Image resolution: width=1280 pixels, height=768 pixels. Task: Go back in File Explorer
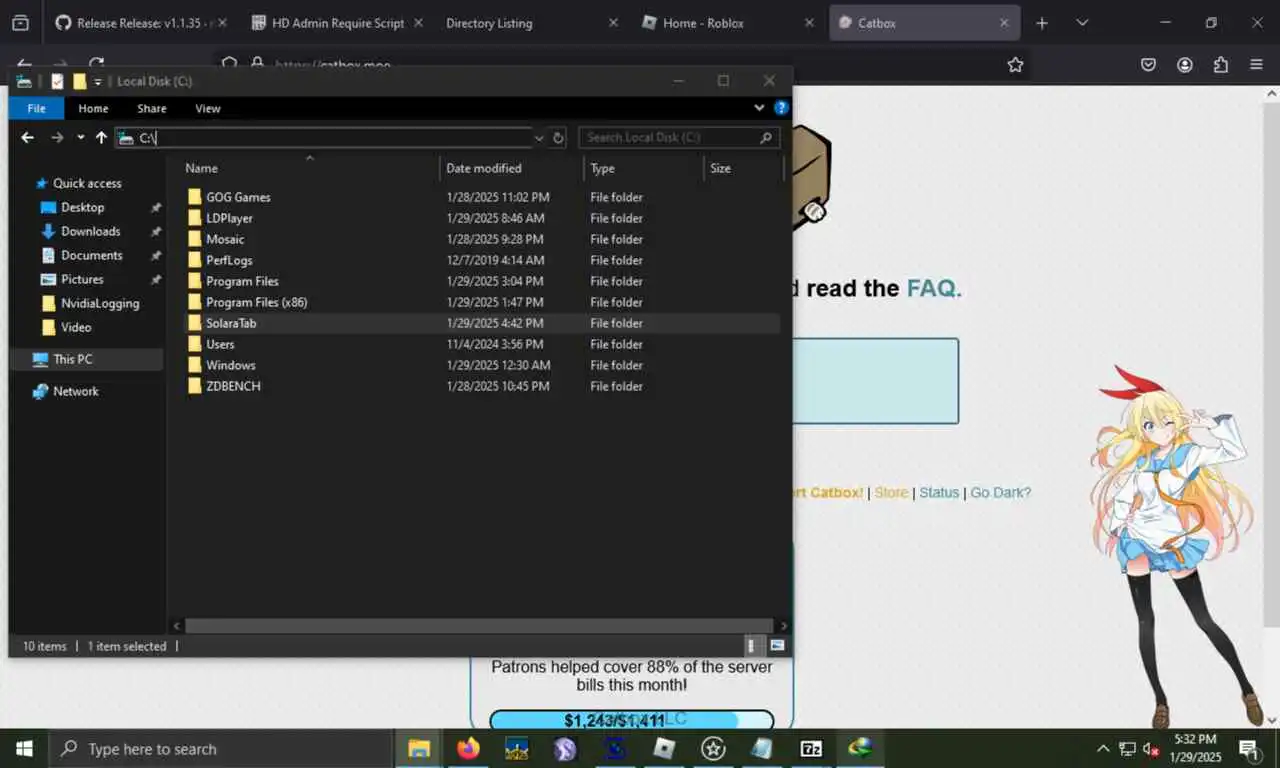pos(28,138)
